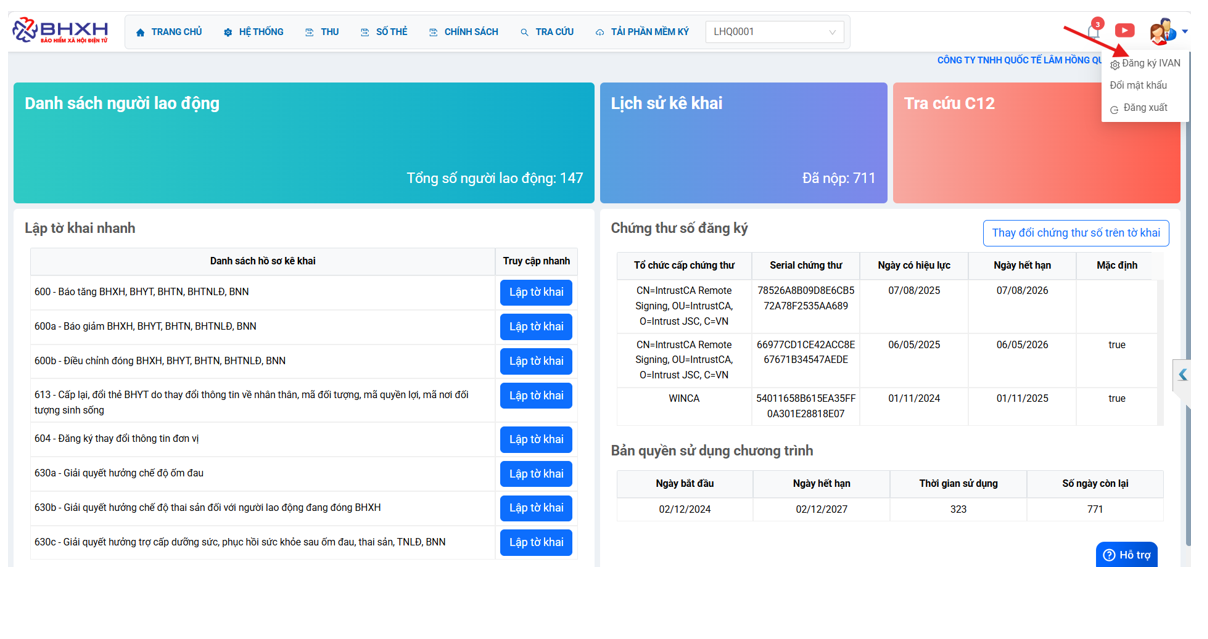Open the Danh sách người lao động card
Image resolution: width=1208 pixels, height=639 pixels.
(x=304, y=143)
